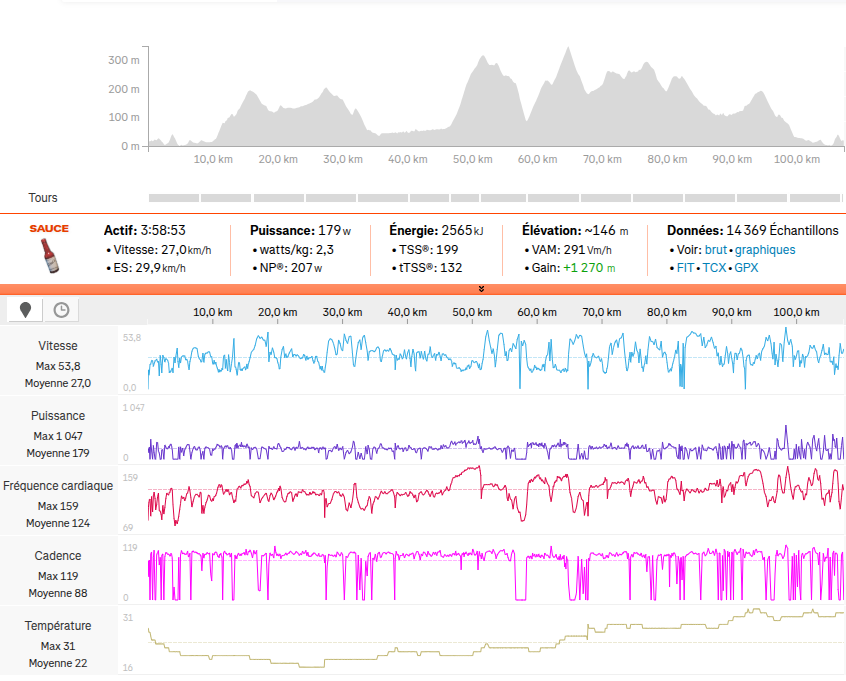
Task: Switch charts to distance with the pin icon
Action: tap(25, 310)
